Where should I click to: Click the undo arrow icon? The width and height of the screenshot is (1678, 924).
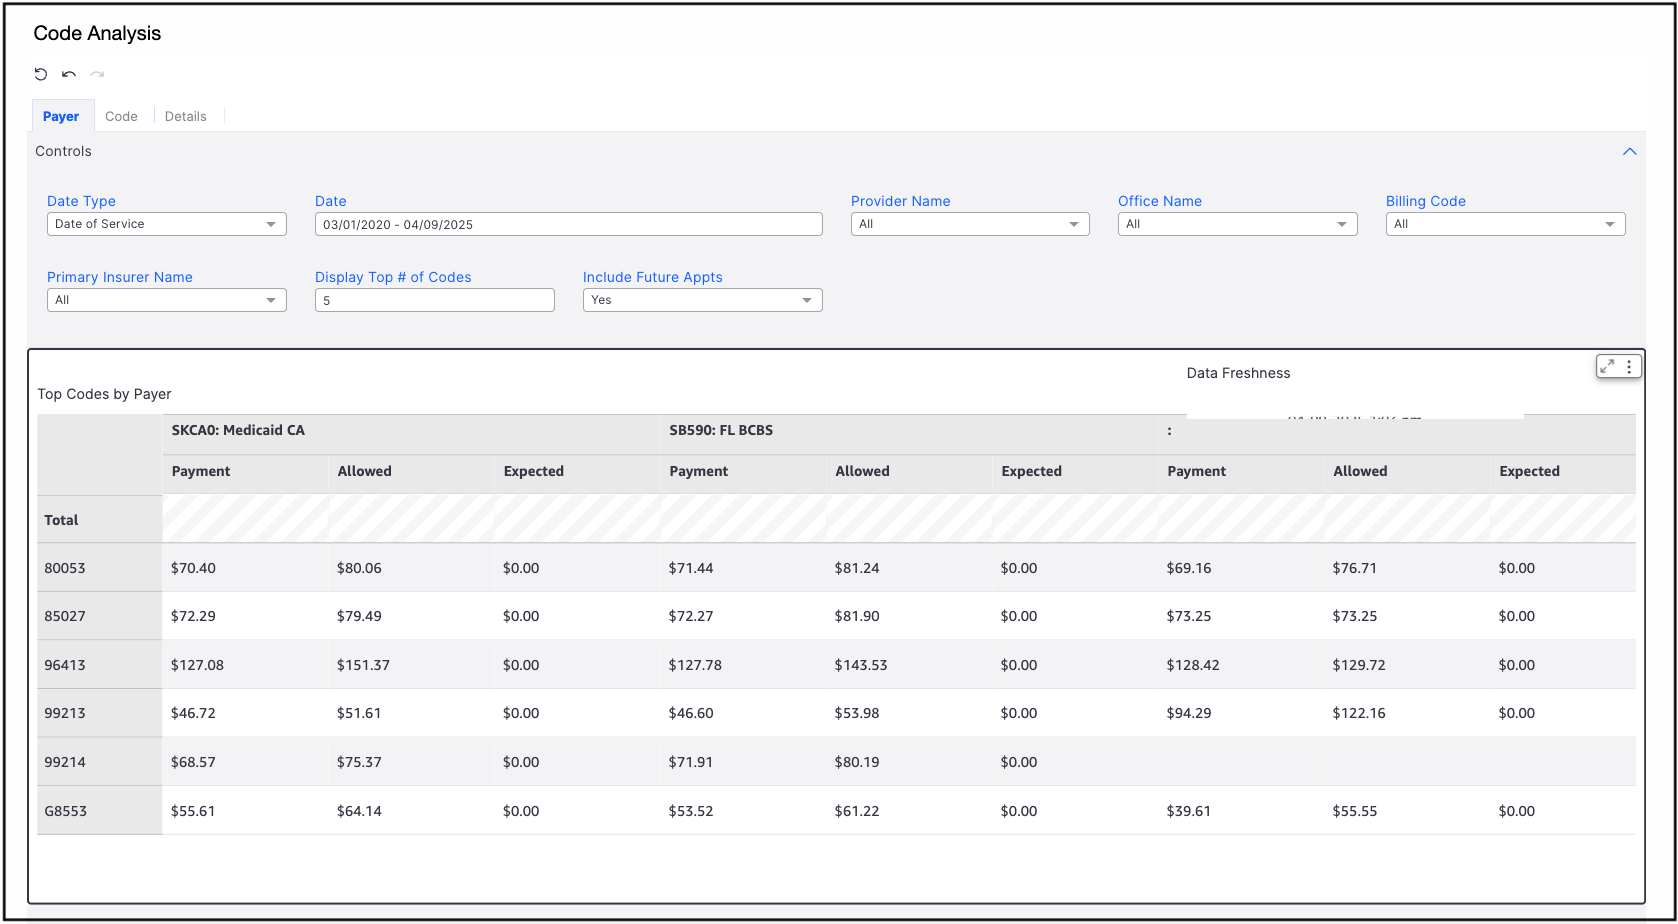click(x=69, y=74)
